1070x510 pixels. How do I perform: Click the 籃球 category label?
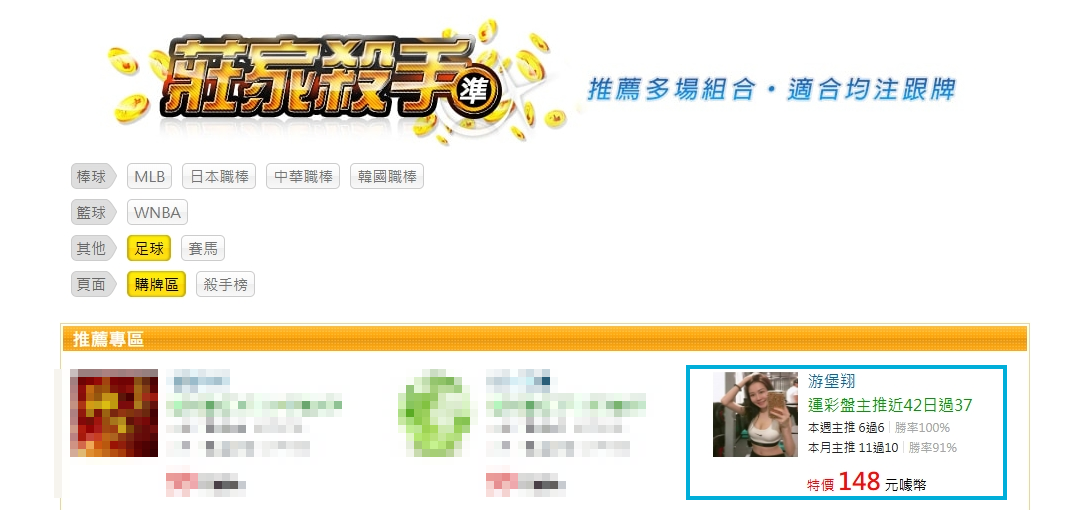pyautogui.click(x=93, y=212)
